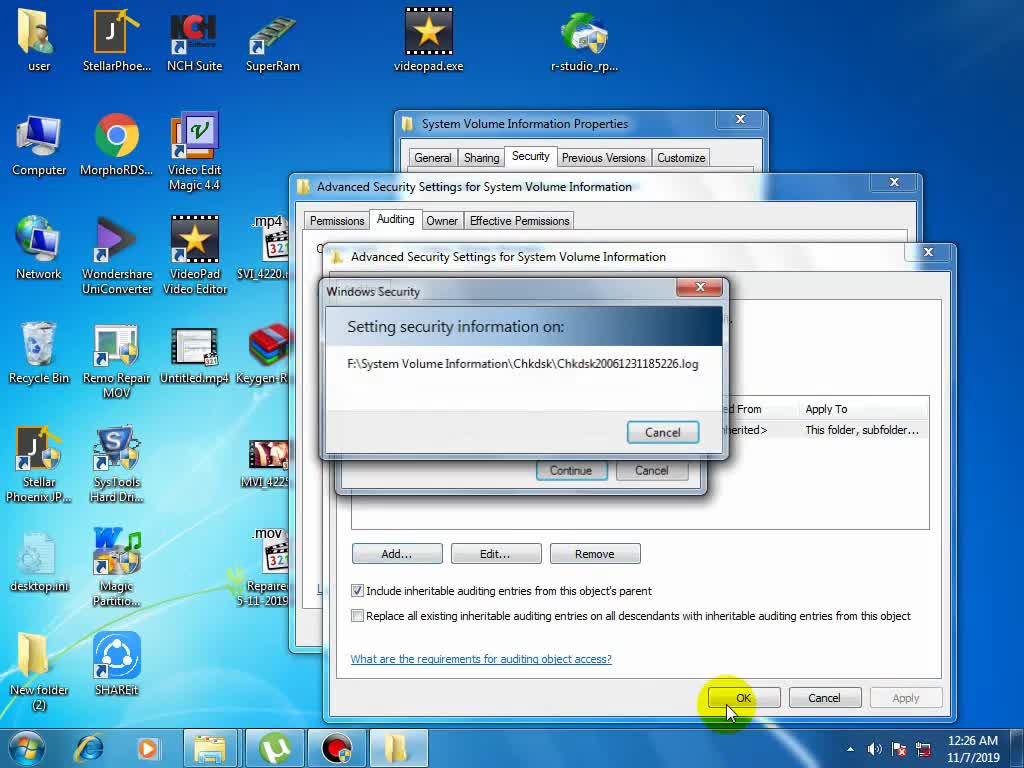Viewport: 1024px width, 768px height.
Task: Open videopad.exe desktop icon
Action: coord(428,39)
